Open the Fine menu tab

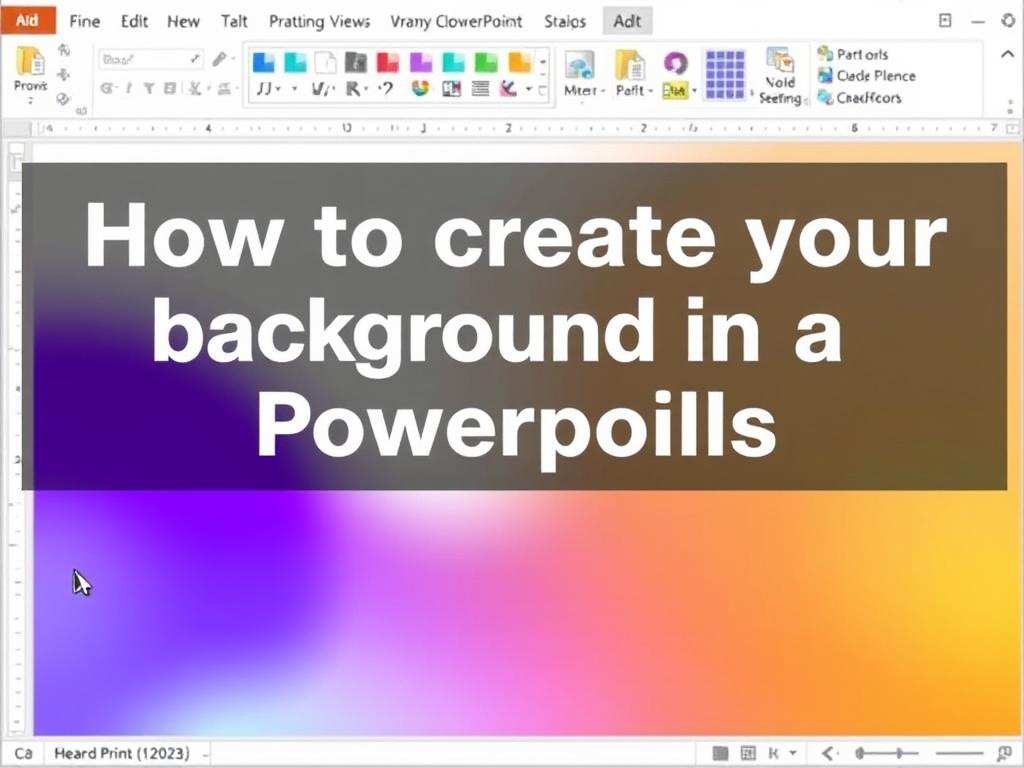click(84, 22)
